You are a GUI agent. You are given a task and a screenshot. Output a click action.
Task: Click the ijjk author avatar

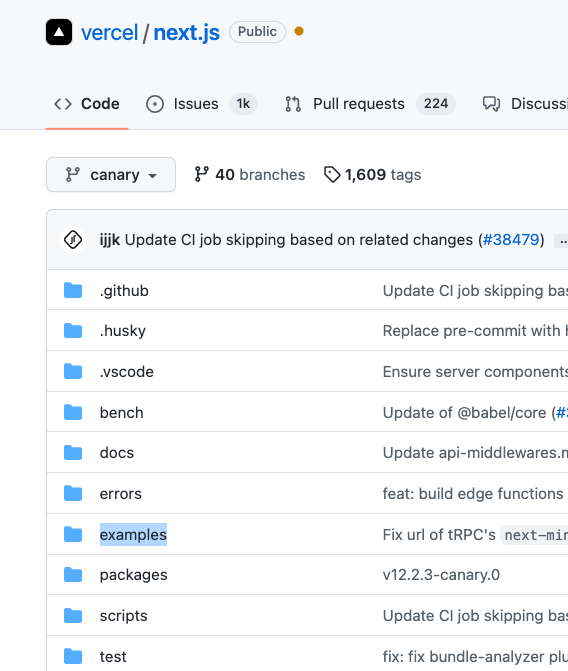[73, 240]
